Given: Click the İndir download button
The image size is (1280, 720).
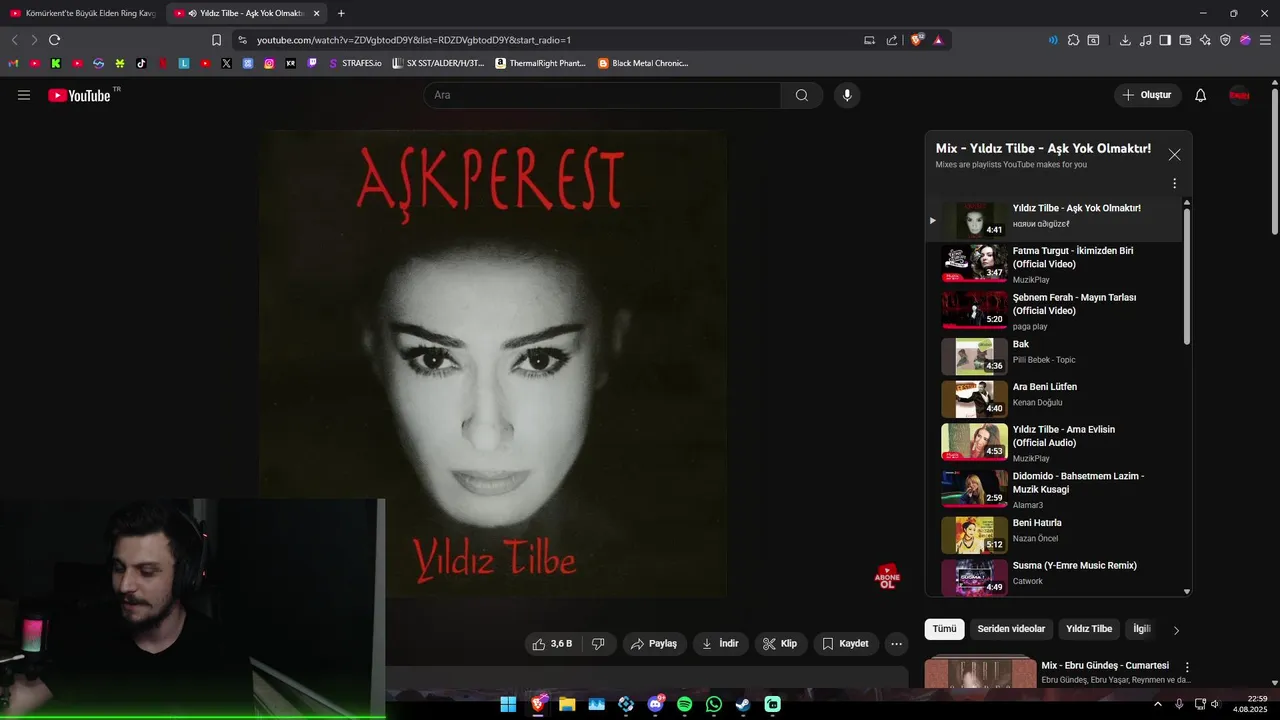Looking at the screenshot, I should 720,644.
